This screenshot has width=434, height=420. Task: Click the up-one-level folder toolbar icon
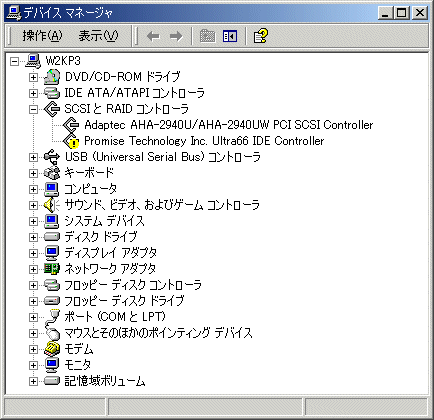[x=207, y=36]
